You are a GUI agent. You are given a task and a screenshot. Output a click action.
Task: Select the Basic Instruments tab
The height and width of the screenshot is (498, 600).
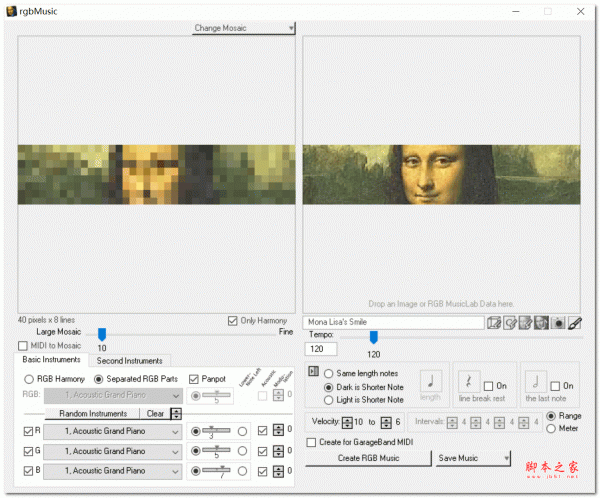point(53,361)
